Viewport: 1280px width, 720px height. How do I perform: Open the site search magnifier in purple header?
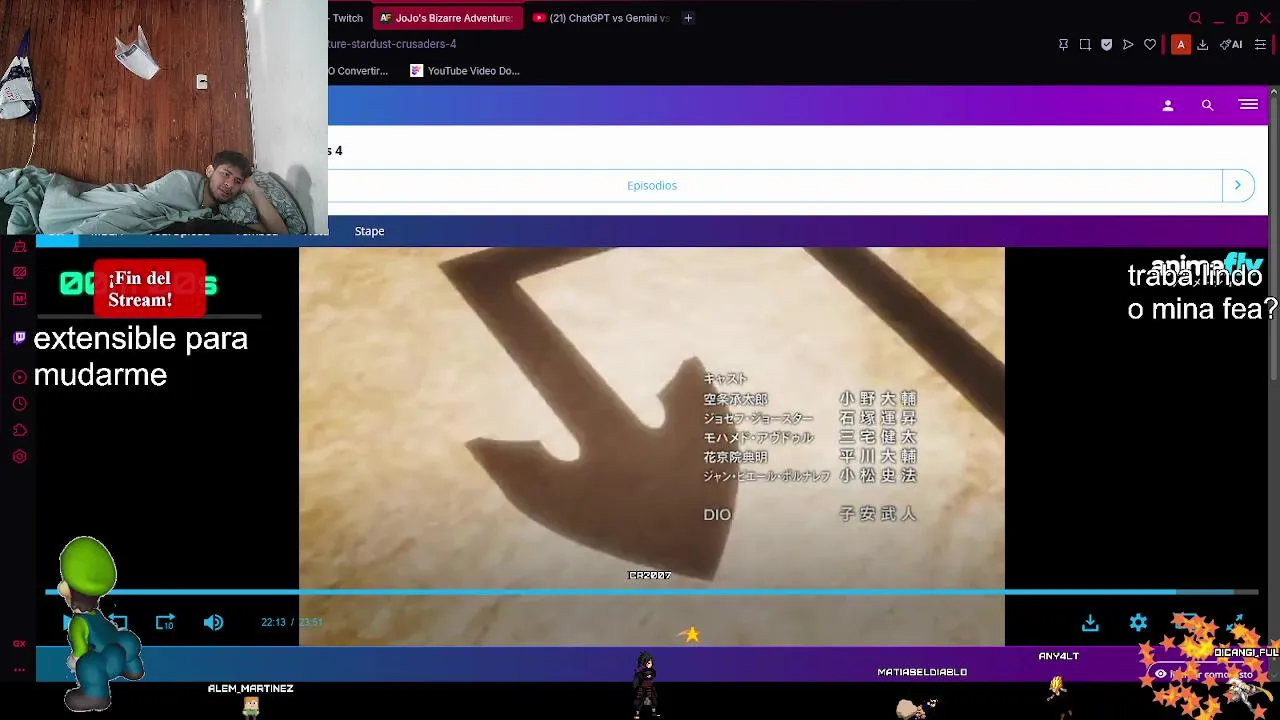(1207, 105)
